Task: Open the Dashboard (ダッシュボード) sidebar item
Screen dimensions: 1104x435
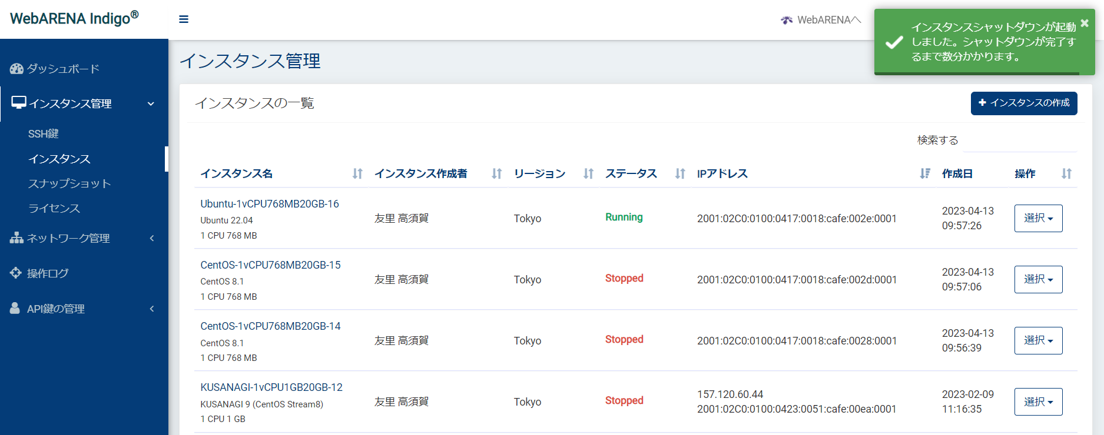Action: (63, 69)
